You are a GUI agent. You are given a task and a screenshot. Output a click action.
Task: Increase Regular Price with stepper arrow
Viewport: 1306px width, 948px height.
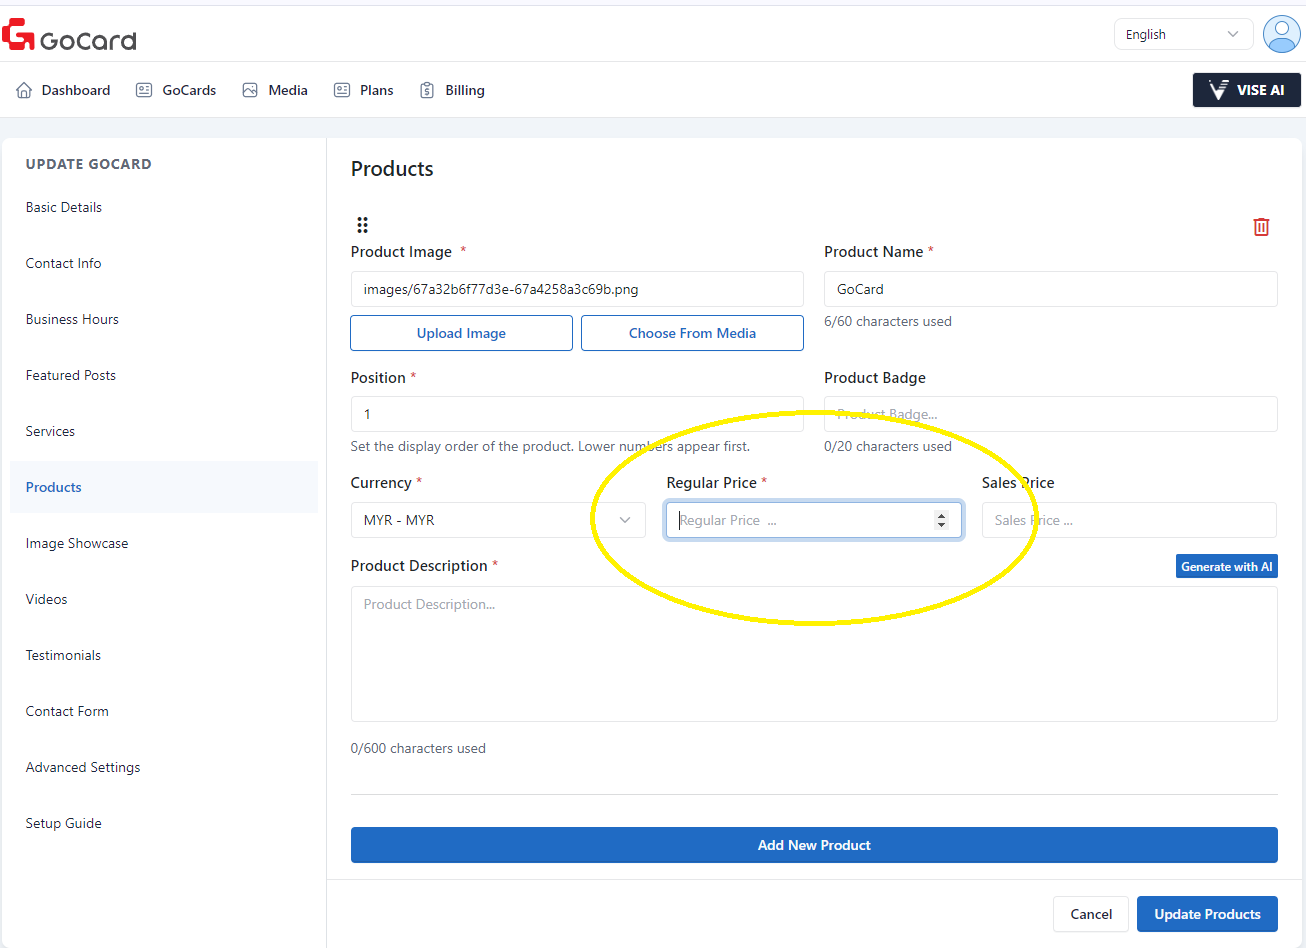click(941, 515)
